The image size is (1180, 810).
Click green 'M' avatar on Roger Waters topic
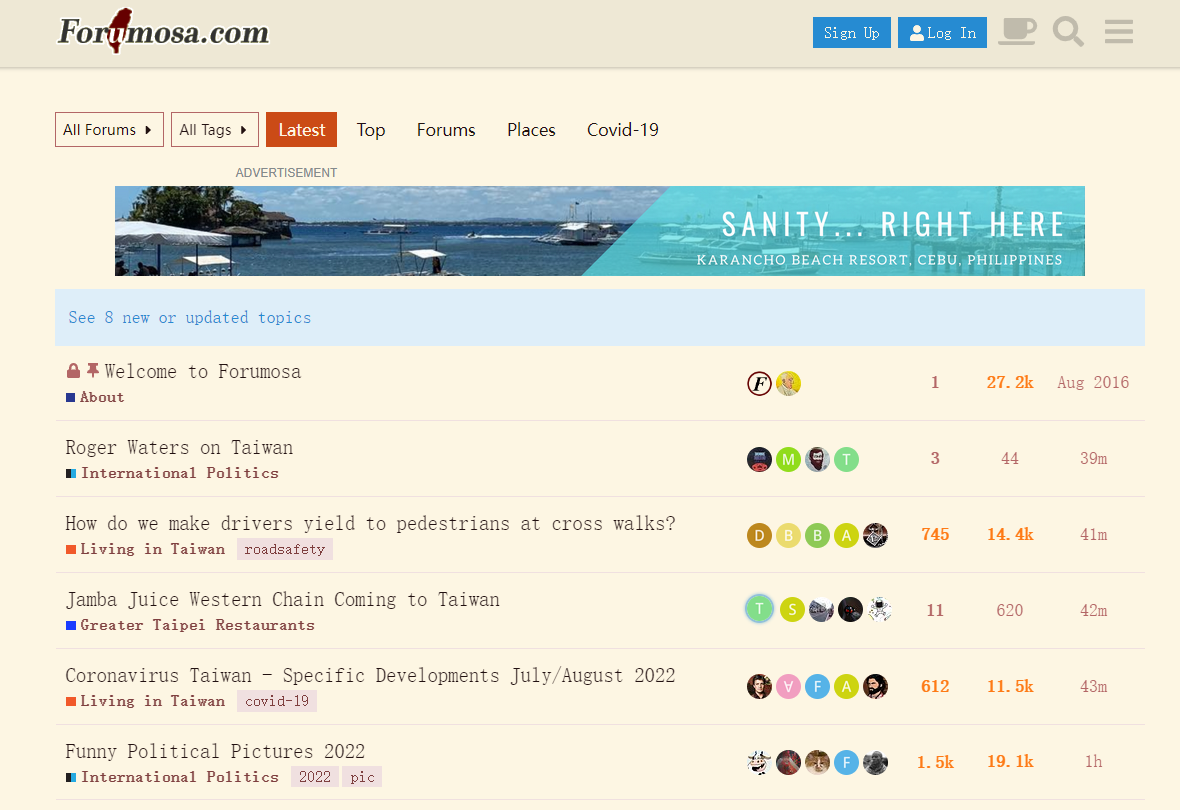click(788, 459)
